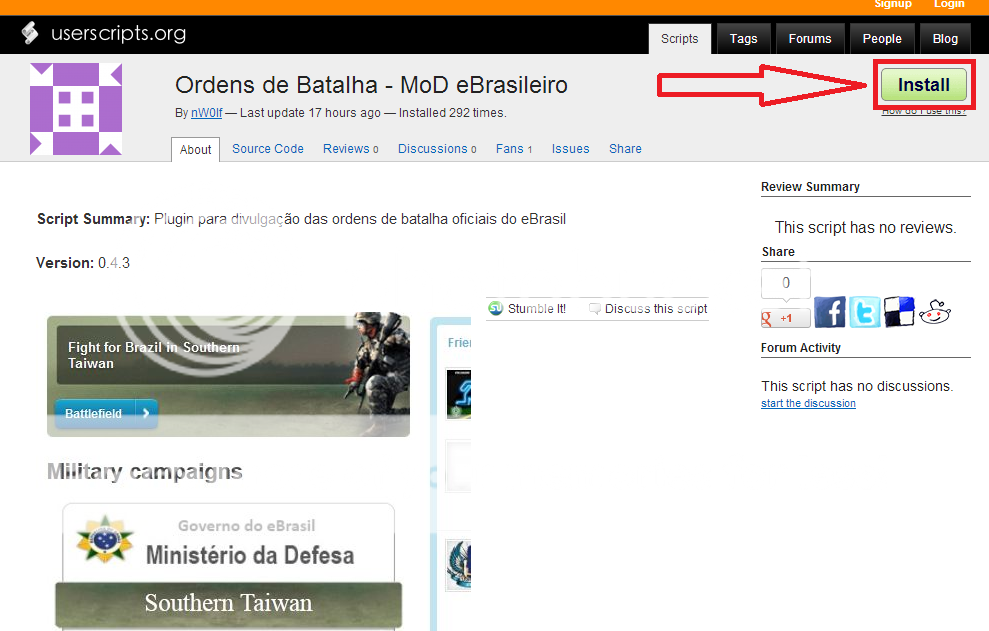Click the Google +1 count box showing 0
Image resolution: width=989 pixels, height=631 pixels.
pyautogui.click(x=786, y=283)
